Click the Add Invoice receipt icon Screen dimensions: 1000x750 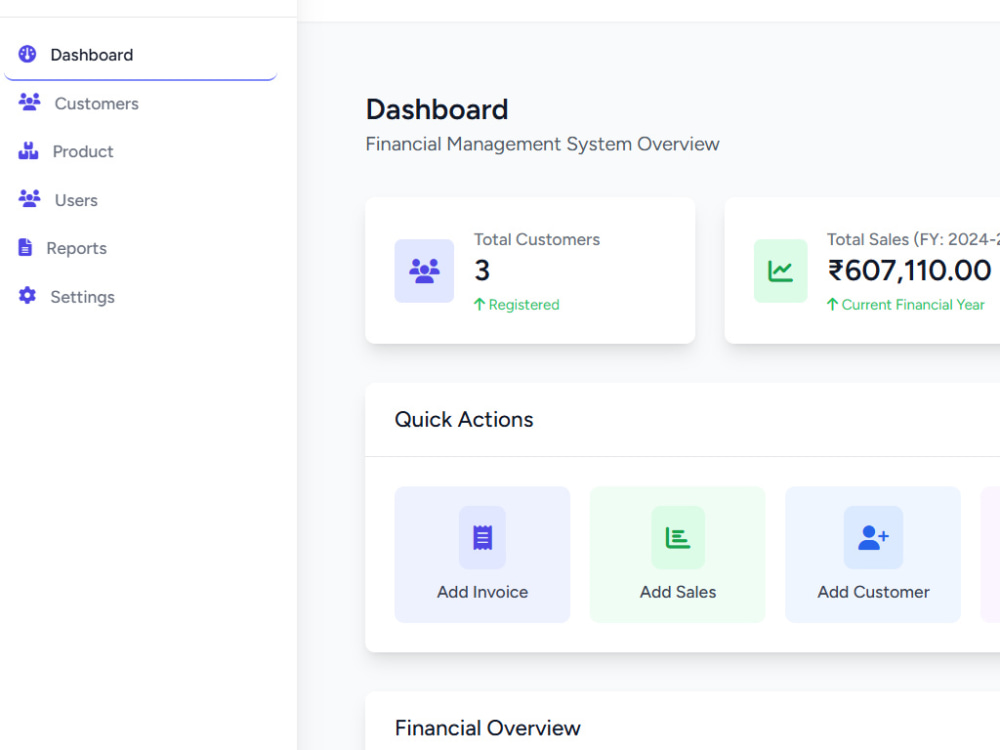[x=482, y=538]
